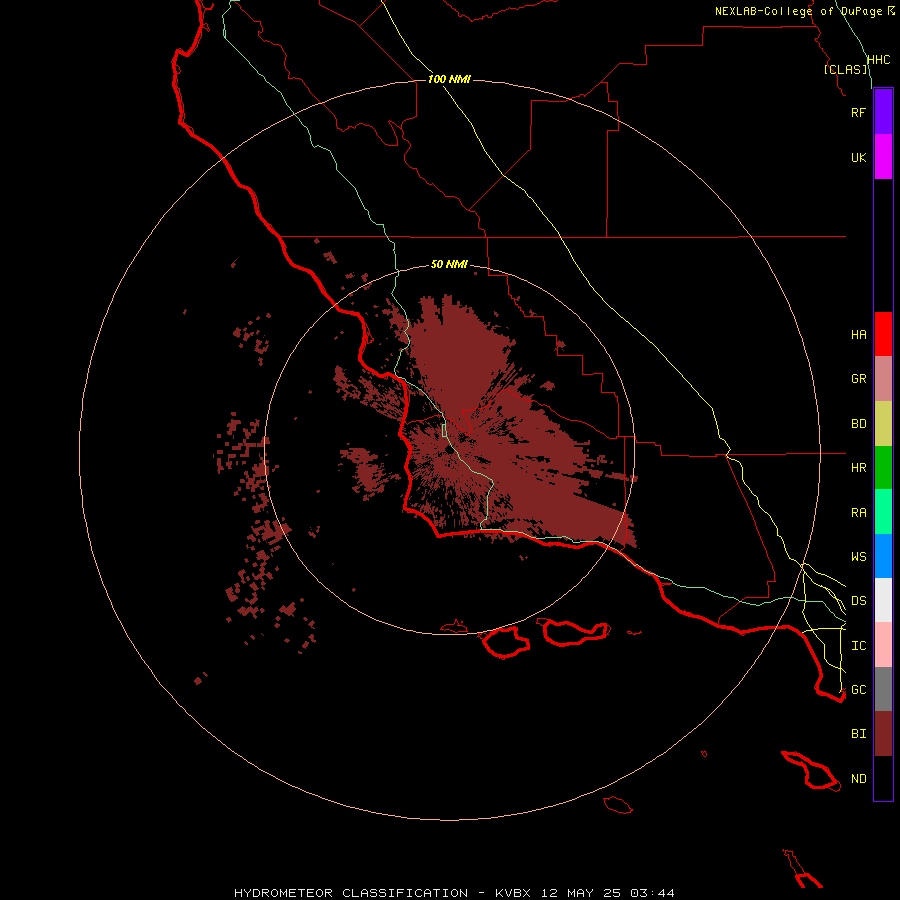The width and height of the screenshot is (900, 900).
Task: Click the HA red legend swatch
Action: pos(883,334)
